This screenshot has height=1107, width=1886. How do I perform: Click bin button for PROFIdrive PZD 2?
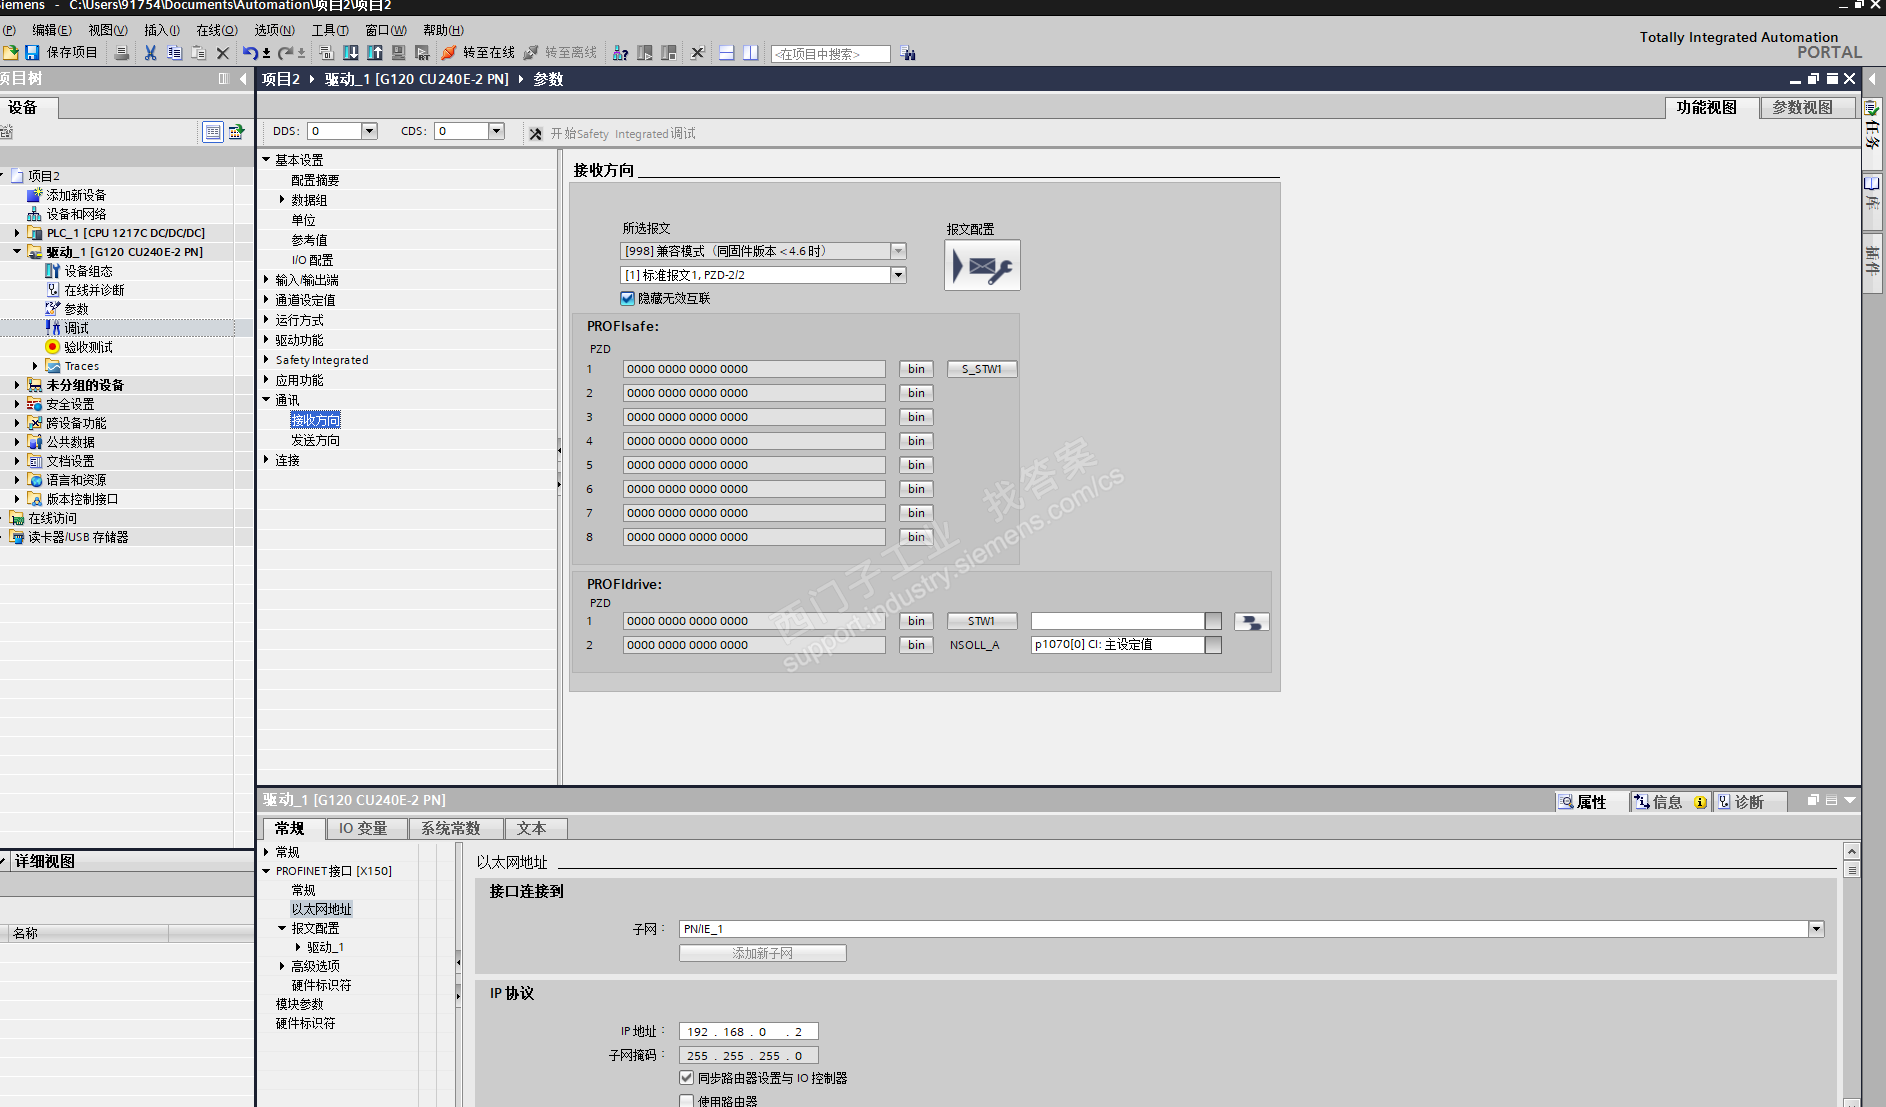click(916, 645)
